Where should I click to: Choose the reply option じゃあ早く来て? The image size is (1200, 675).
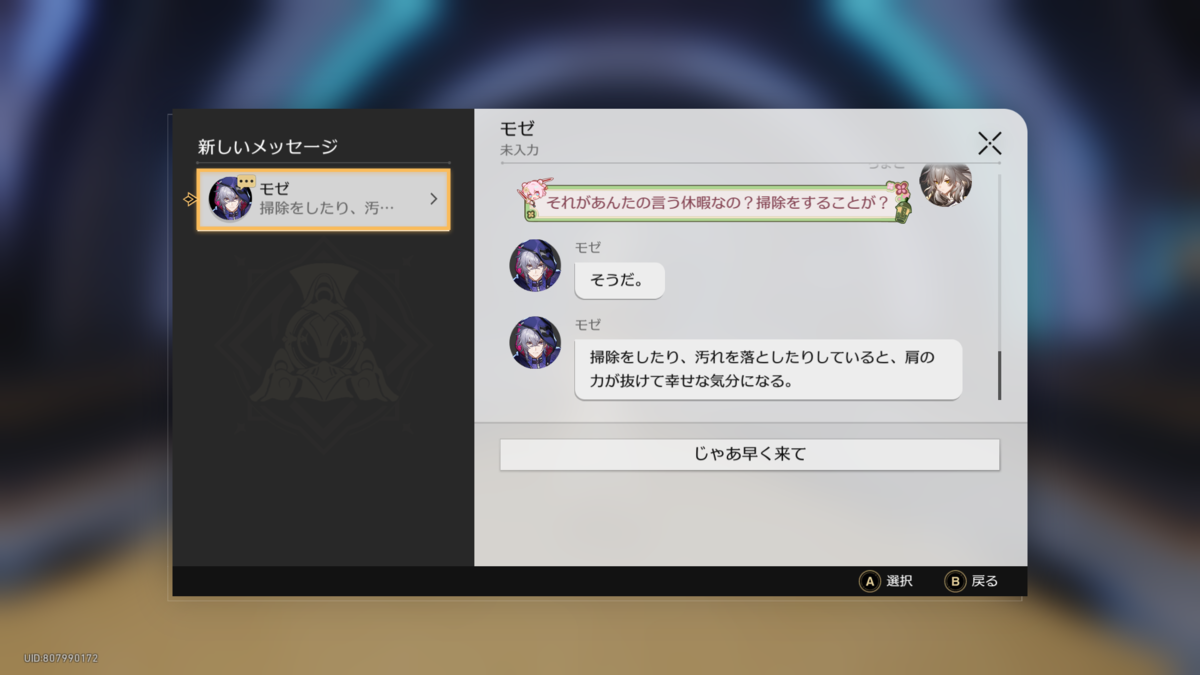750,454
